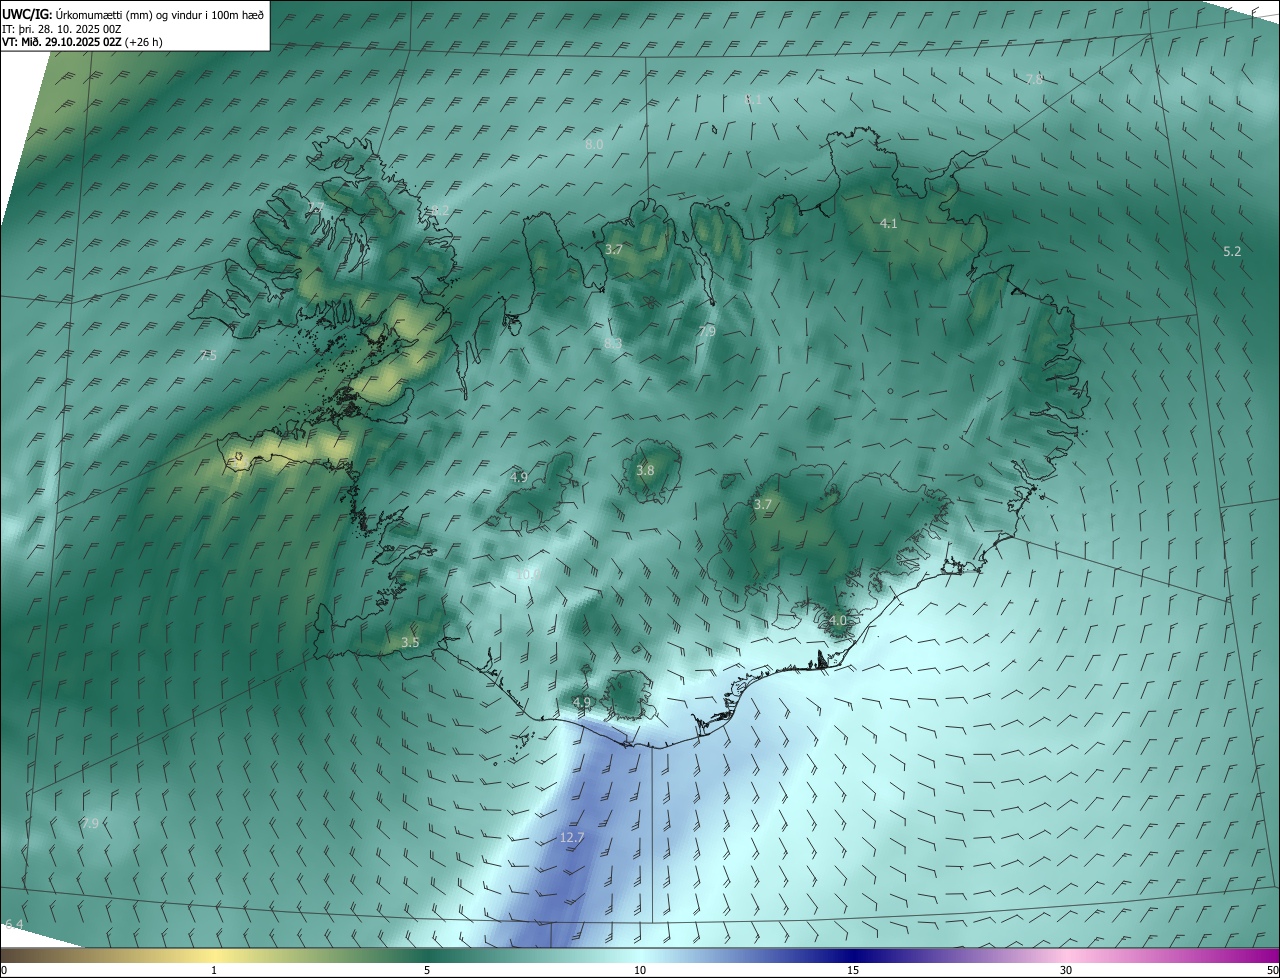Viewport: 1280px width, 978px height.
Task: Click the 8.1 value at the map top
Action: pos(754,99)
